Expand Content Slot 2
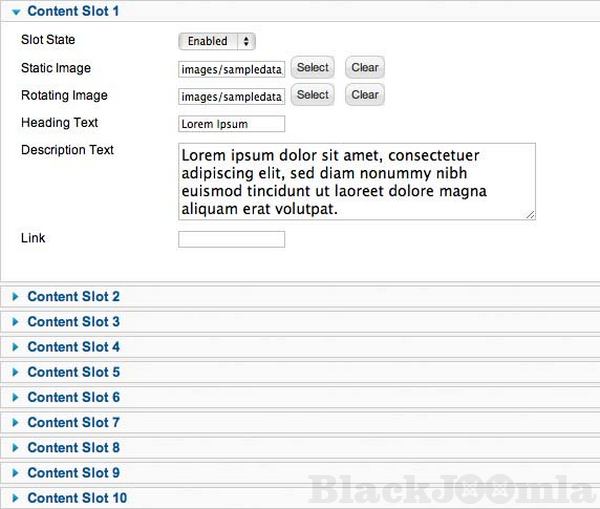The width and height of the screenshot is (600, 509). click(x=73, y=297)
